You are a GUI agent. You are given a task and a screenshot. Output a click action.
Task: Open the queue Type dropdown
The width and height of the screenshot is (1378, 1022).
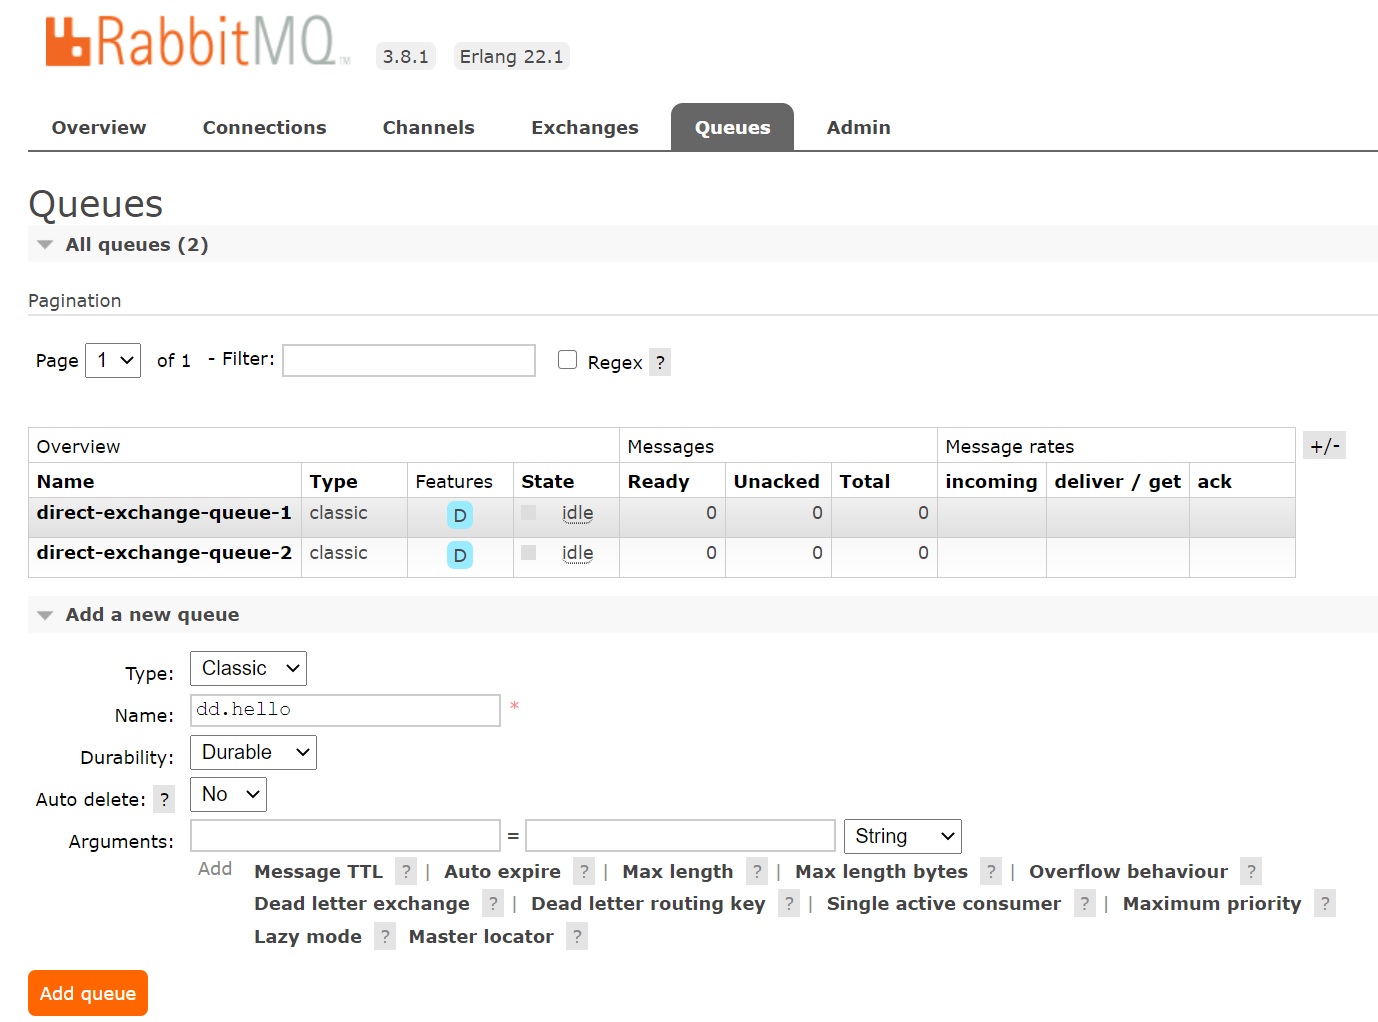pyautogui.click(x=248, y=668)
